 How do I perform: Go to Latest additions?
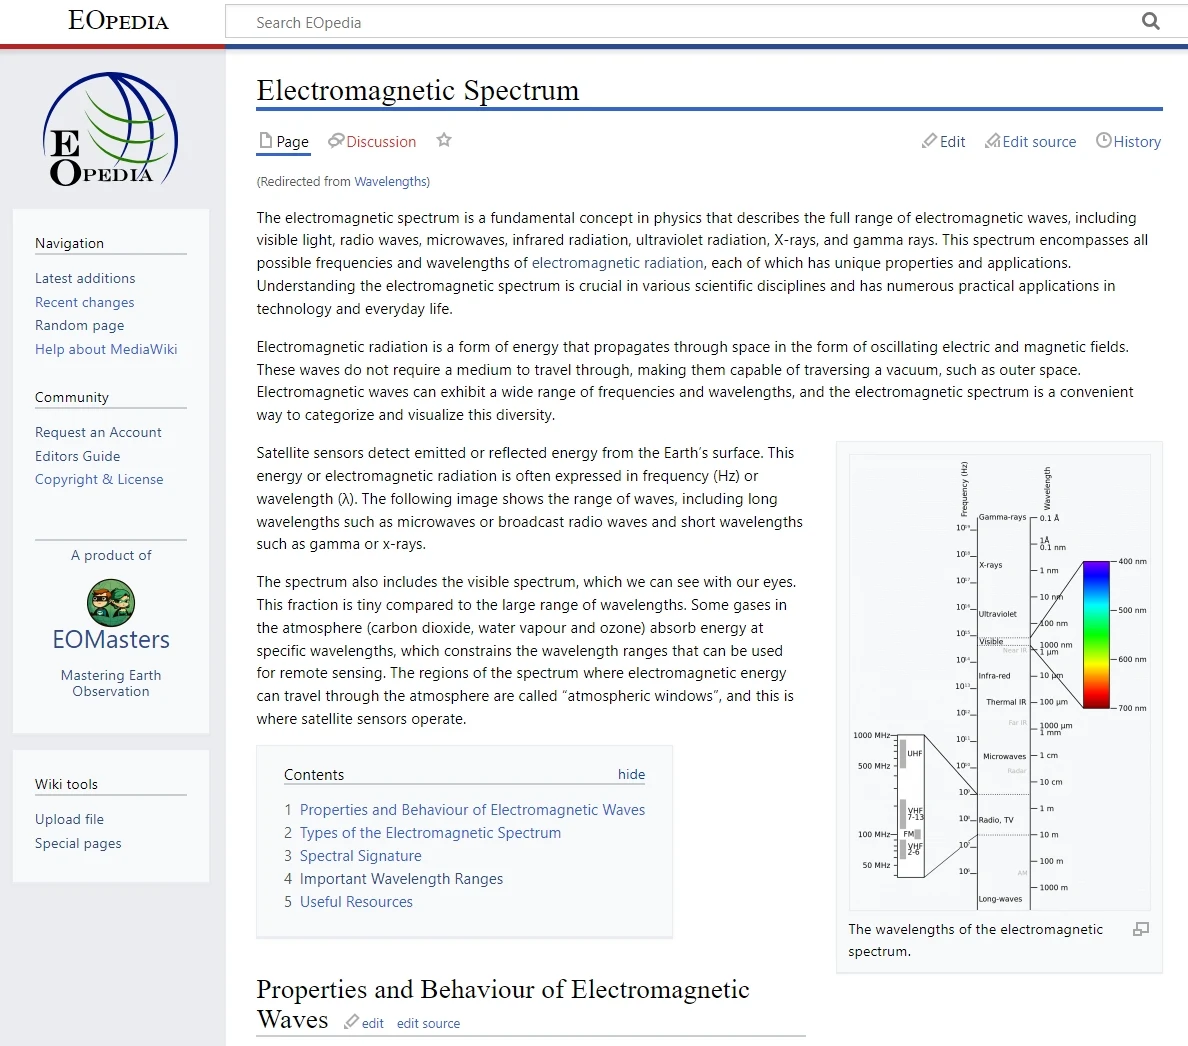pos(85,278)
